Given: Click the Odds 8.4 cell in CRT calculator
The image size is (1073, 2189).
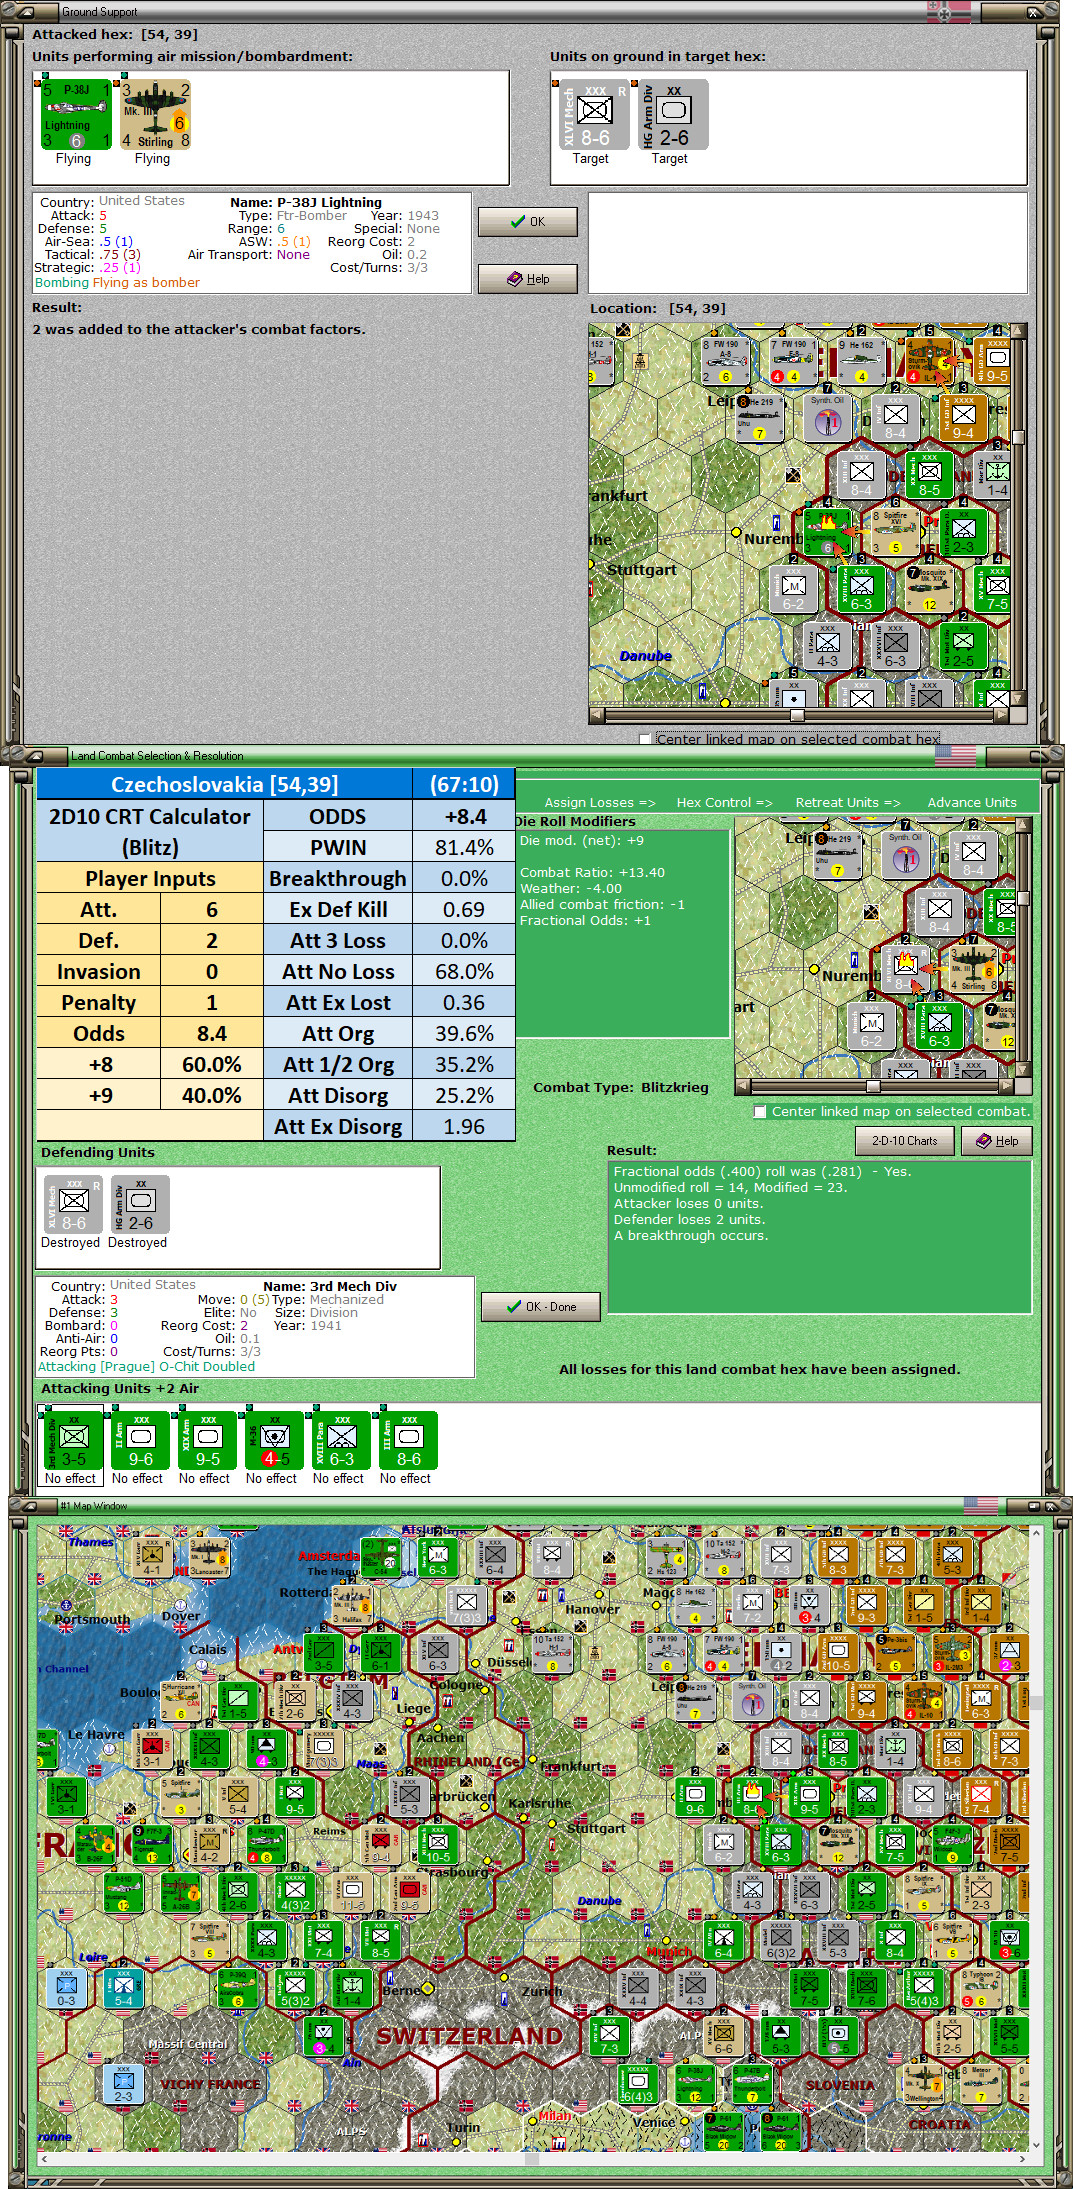Looking at the screenshot, I should click(211, 1033).
